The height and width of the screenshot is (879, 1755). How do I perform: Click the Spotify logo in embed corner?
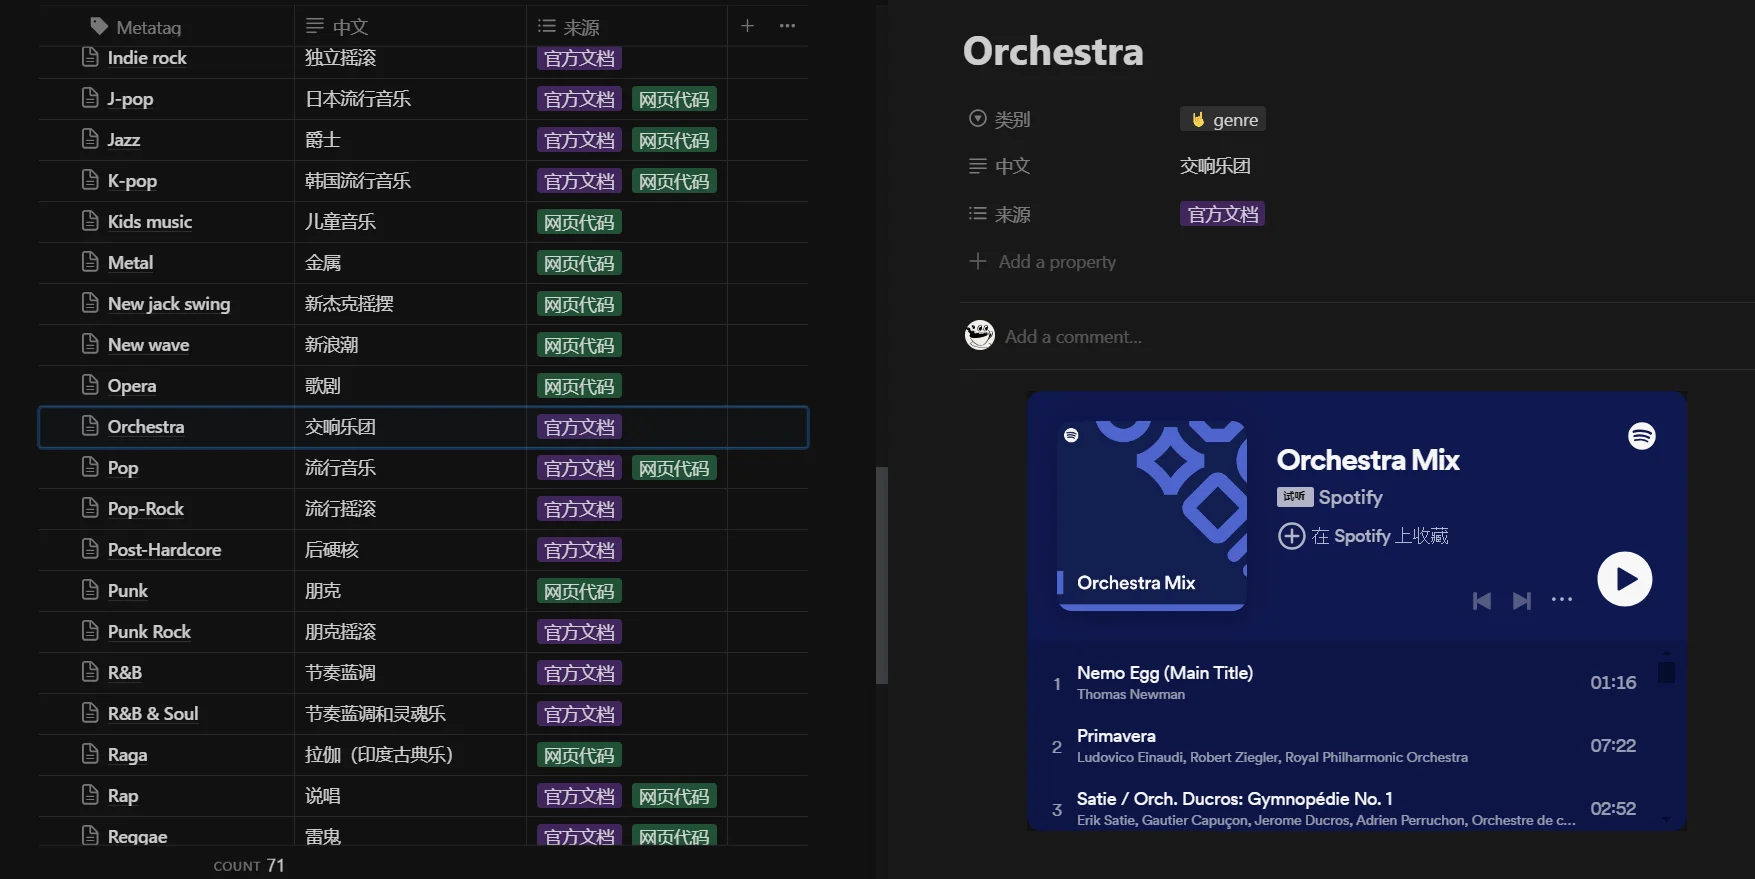(1642, 436)
